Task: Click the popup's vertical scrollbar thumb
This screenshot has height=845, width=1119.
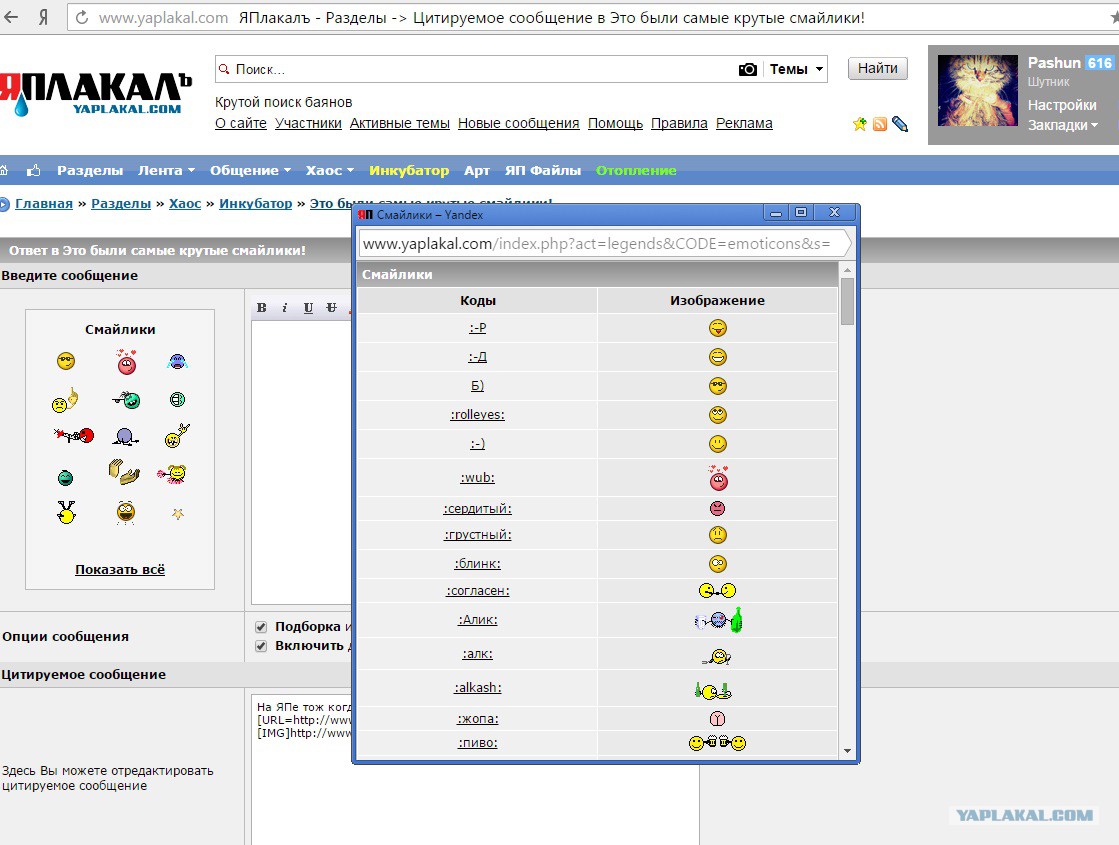Action: click(847, 302)
